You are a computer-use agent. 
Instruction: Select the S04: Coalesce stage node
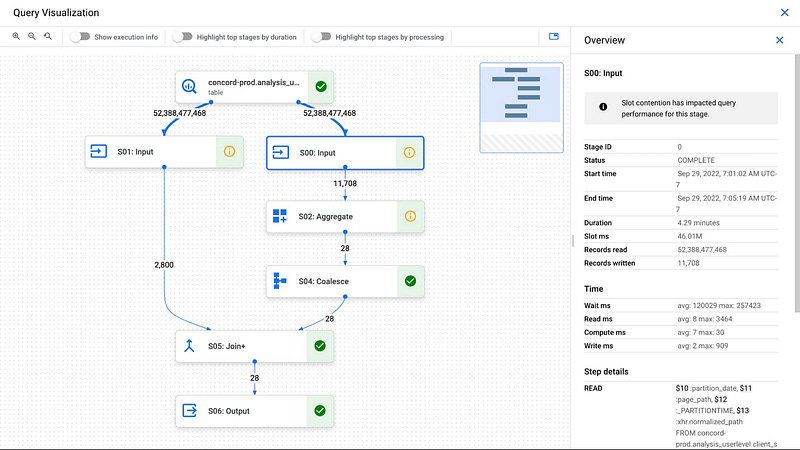pyautogui.click(x=345, y=281)
